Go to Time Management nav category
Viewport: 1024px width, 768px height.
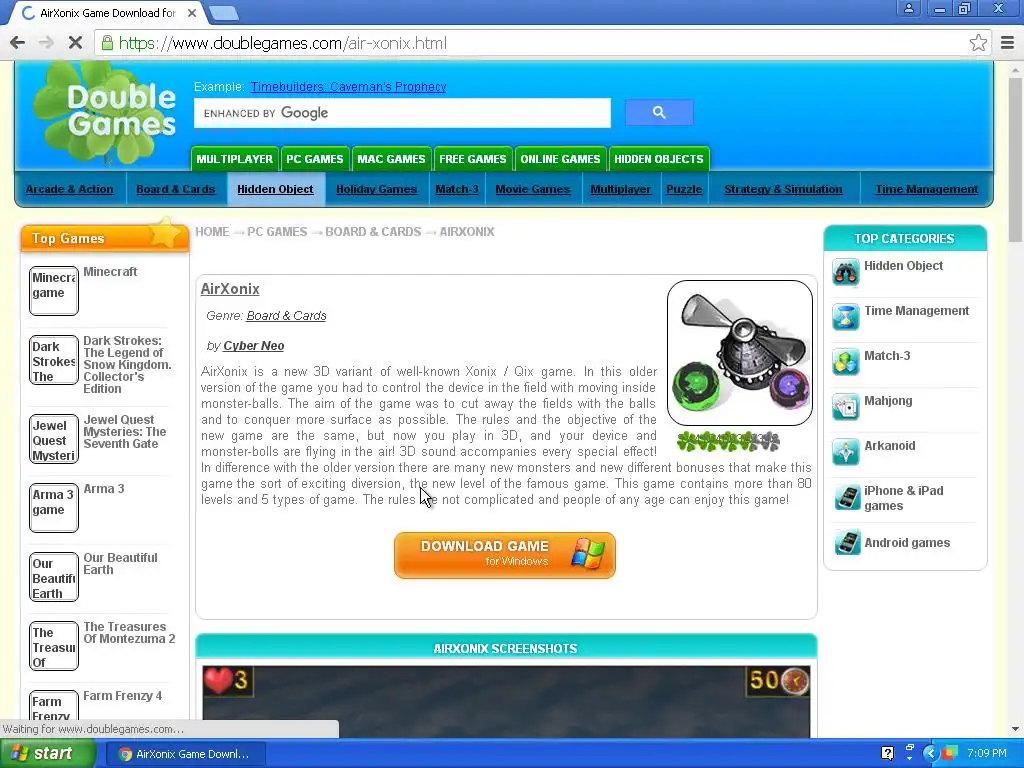927,189
